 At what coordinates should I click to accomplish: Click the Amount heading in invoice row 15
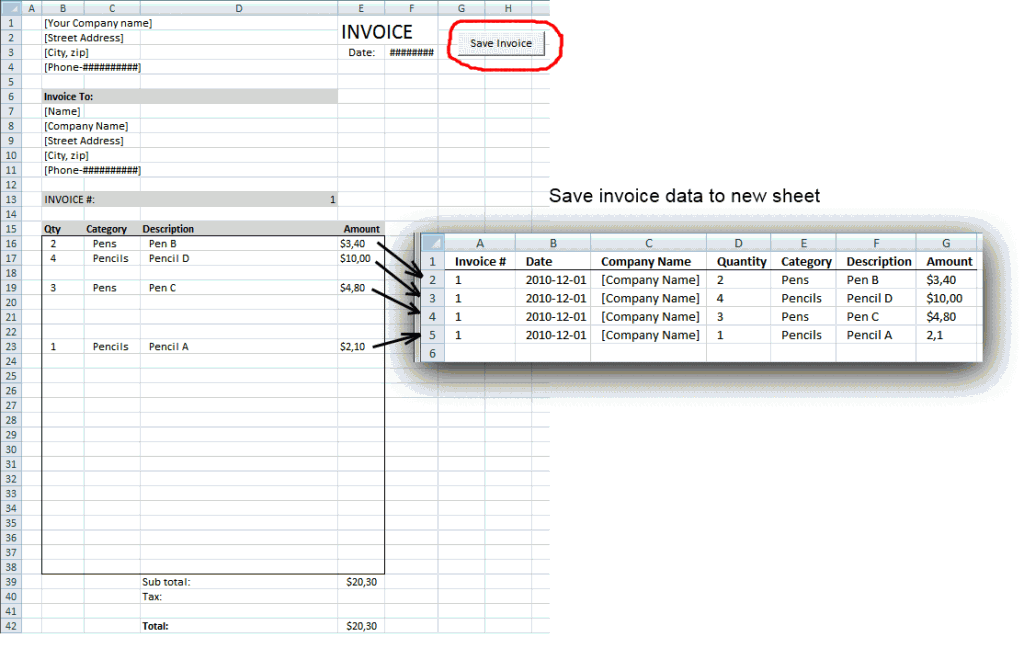tap(361, 229)
